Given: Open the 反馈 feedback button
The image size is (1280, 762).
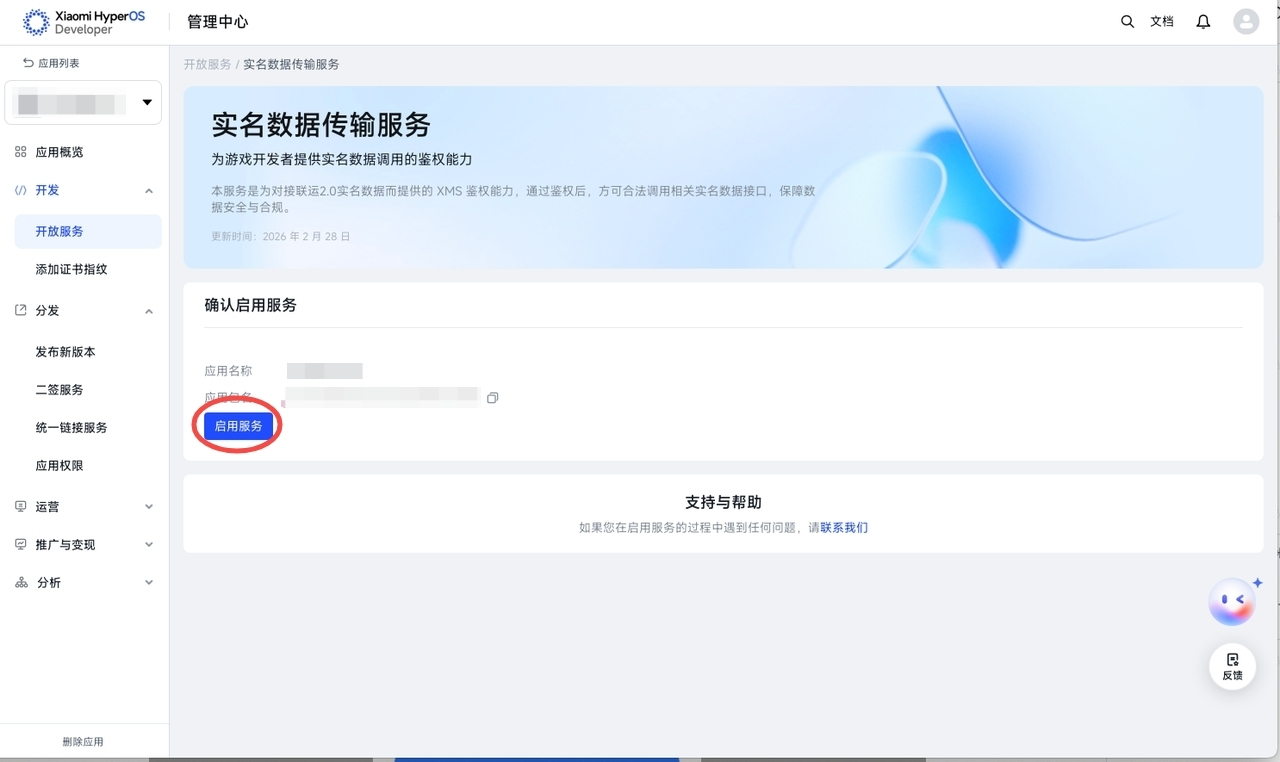Looking at the screenshot, I should (x=1232, y=667).
